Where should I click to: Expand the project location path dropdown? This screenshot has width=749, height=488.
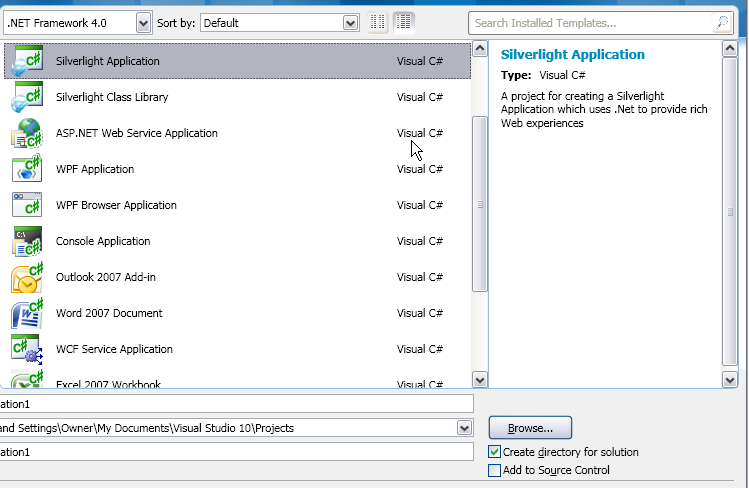[464, 428]
